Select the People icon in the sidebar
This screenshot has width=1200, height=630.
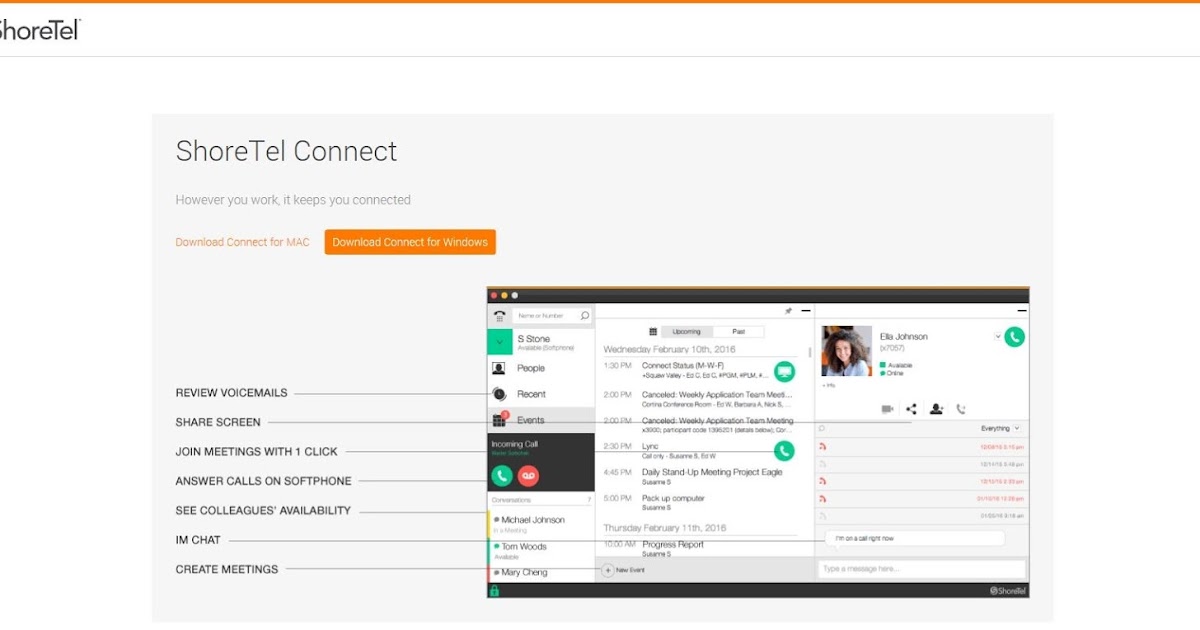tap(498, 368)
